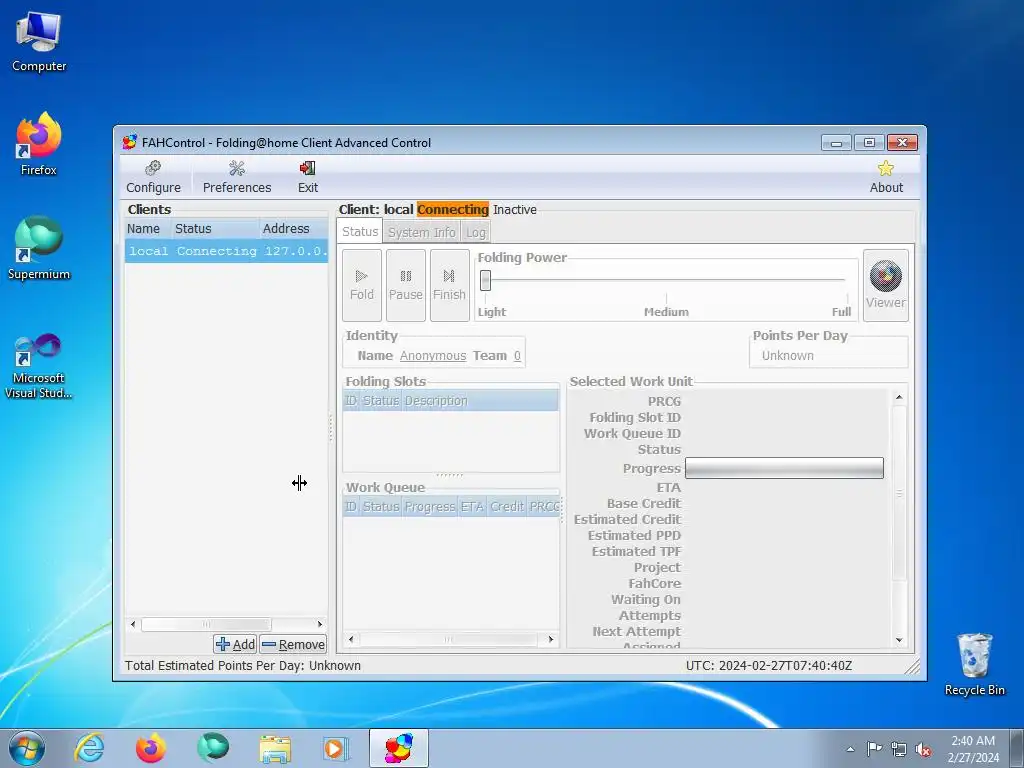Open Preferences from the toolbar
Viewport: 1024px width, 768px height.
tap(236, 177)
